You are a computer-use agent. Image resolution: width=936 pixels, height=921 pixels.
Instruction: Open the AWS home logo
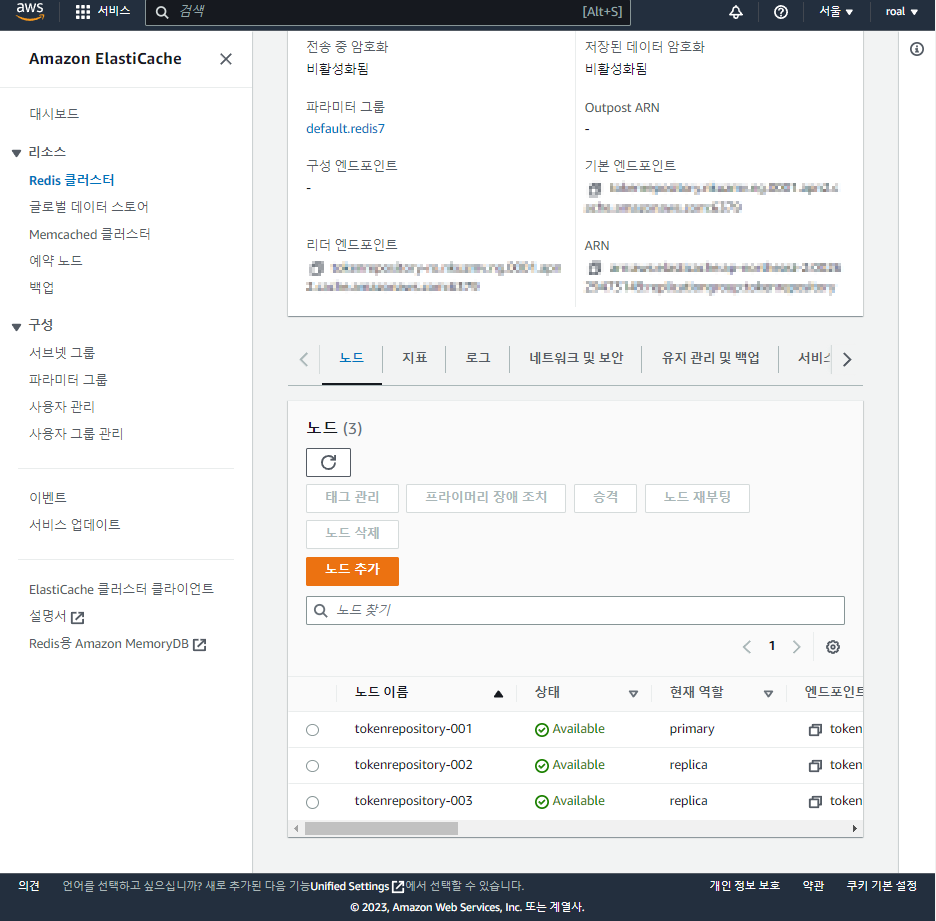(30, 11)
